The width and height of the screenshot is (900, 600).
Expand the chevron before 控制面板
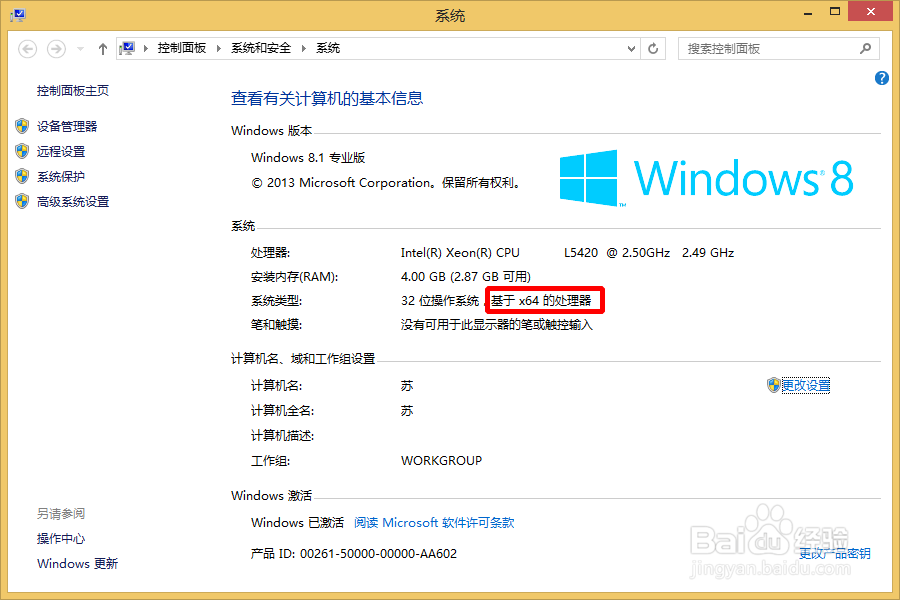coord(146,48)
